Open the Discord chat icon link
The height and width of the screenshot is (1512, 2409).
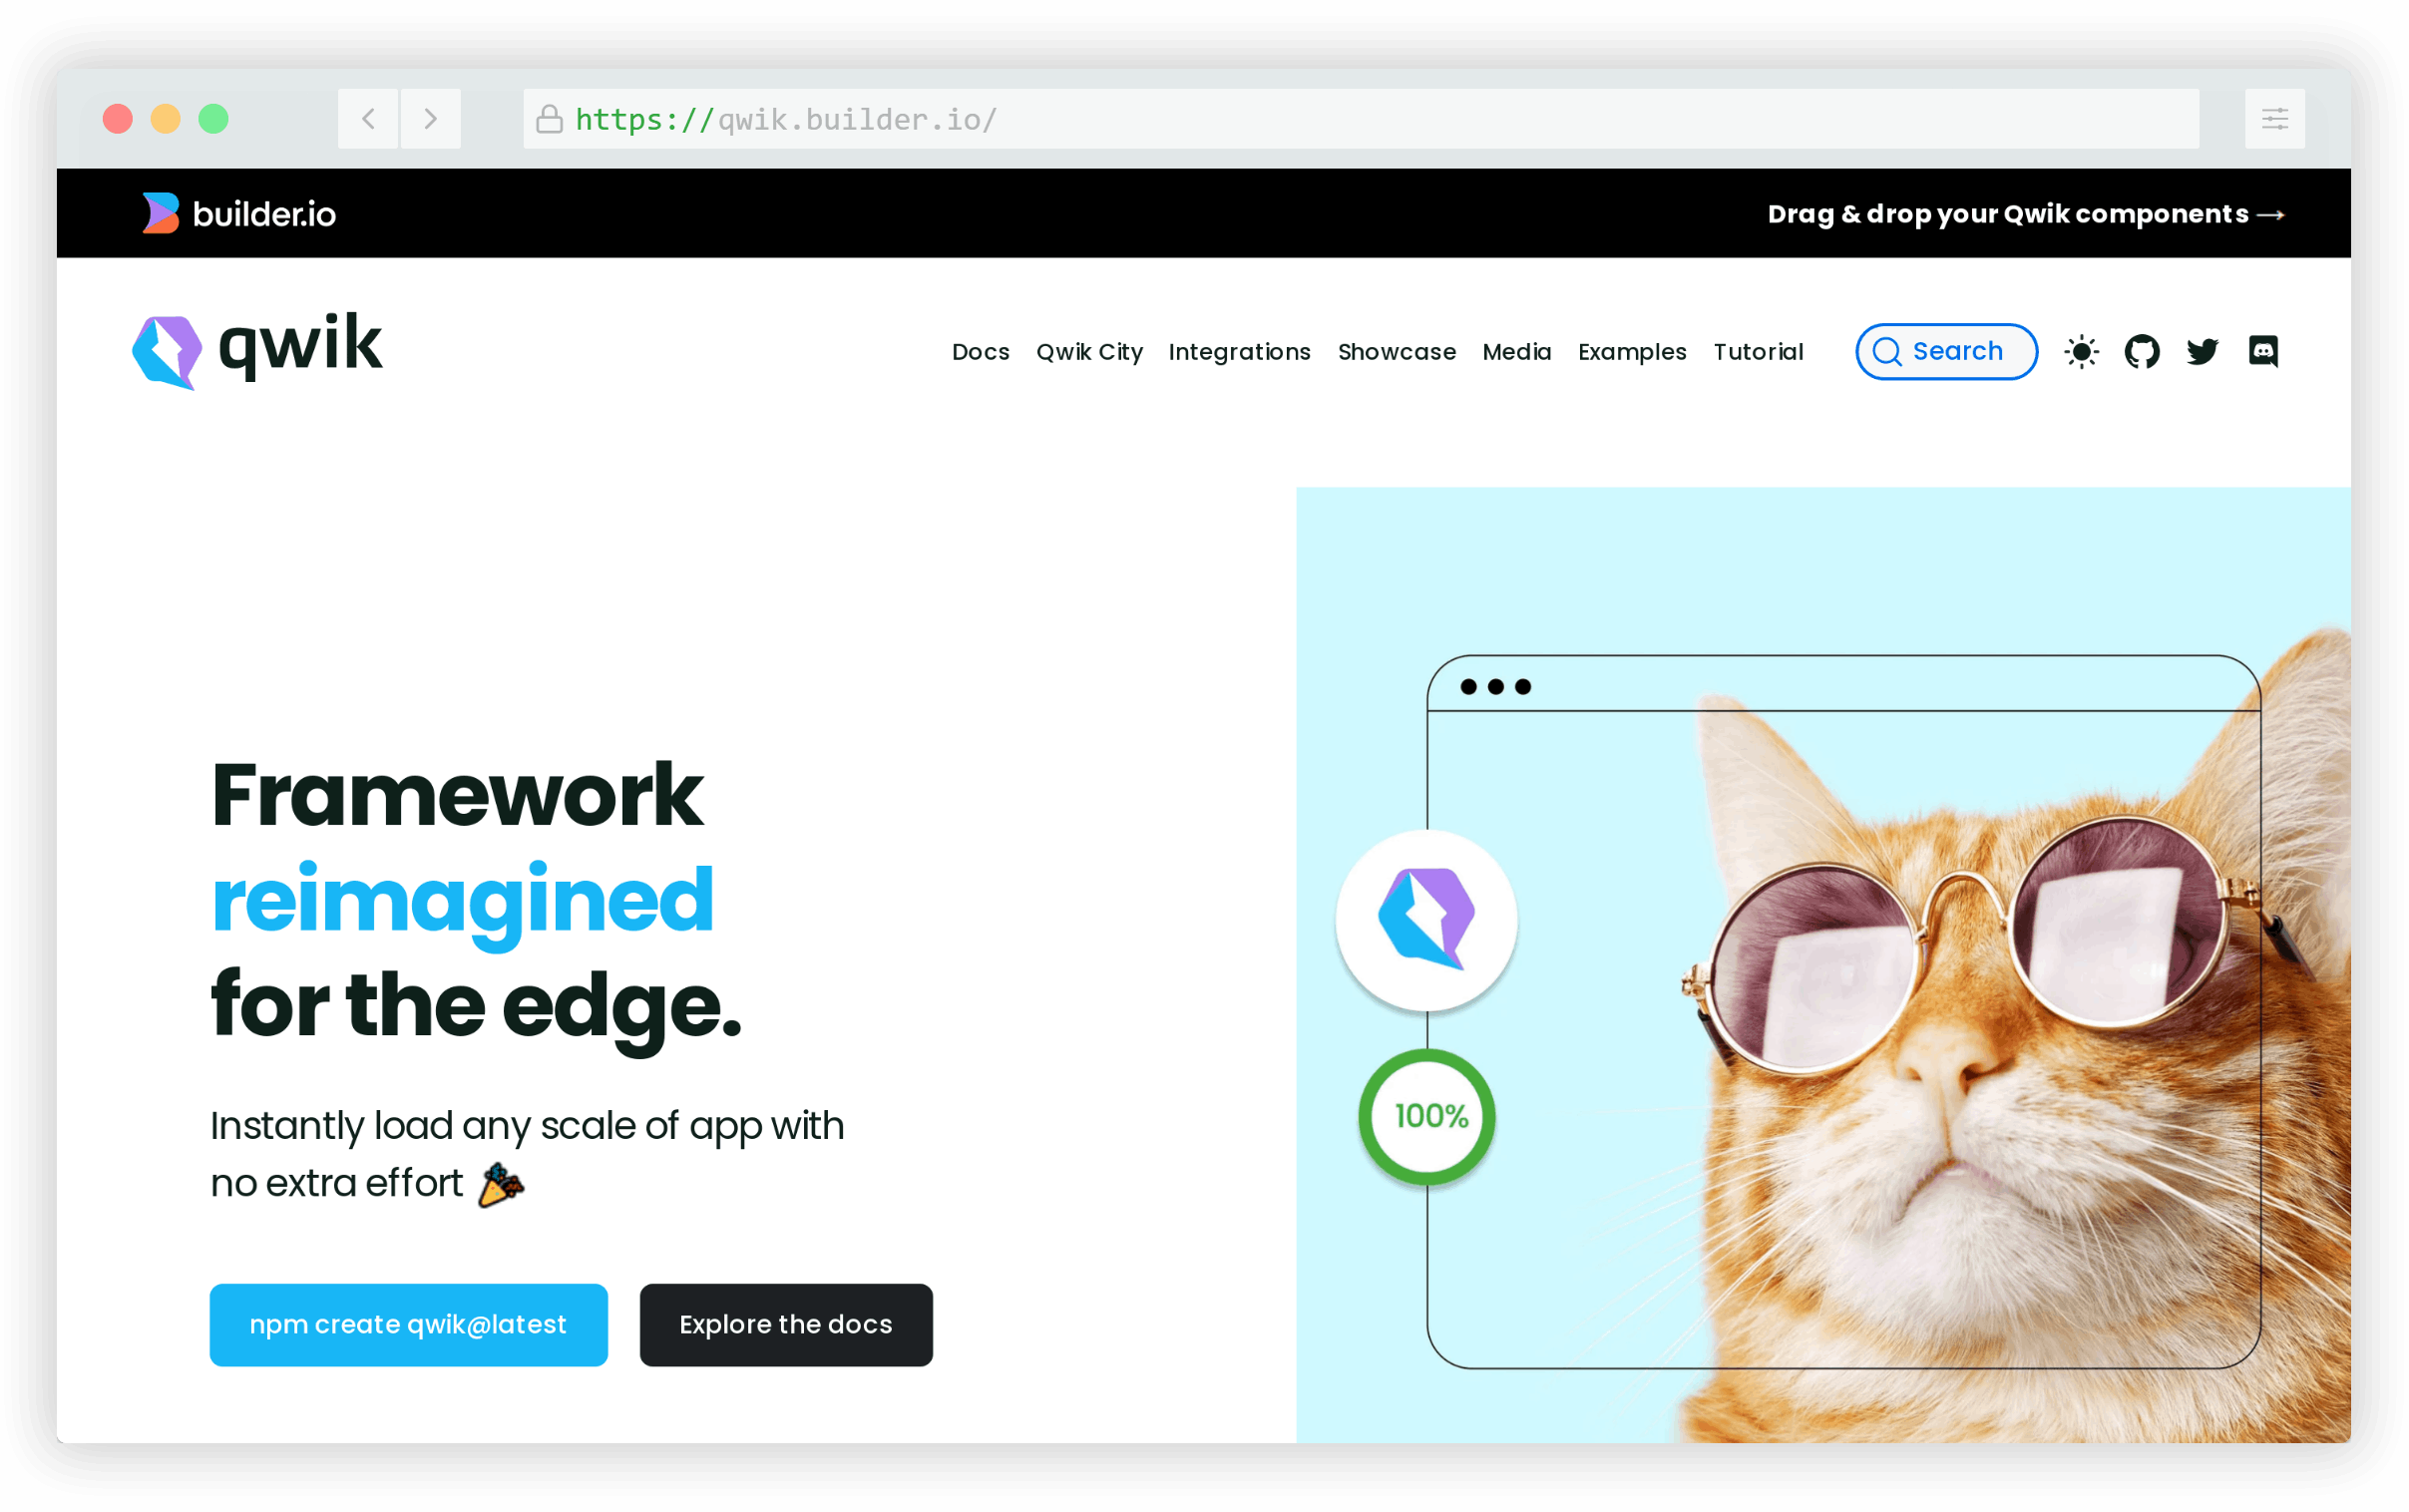(2263, 352)
